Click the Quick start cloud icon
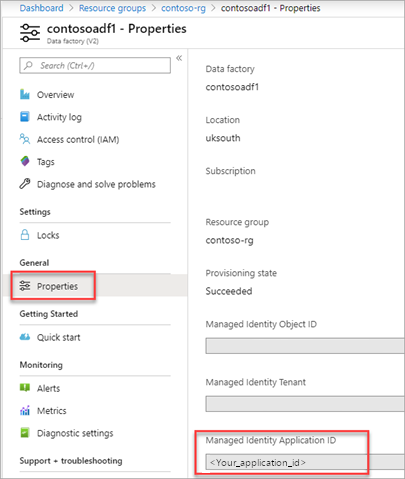This screenshot has height=479, width=405. [x=25, y=337]
